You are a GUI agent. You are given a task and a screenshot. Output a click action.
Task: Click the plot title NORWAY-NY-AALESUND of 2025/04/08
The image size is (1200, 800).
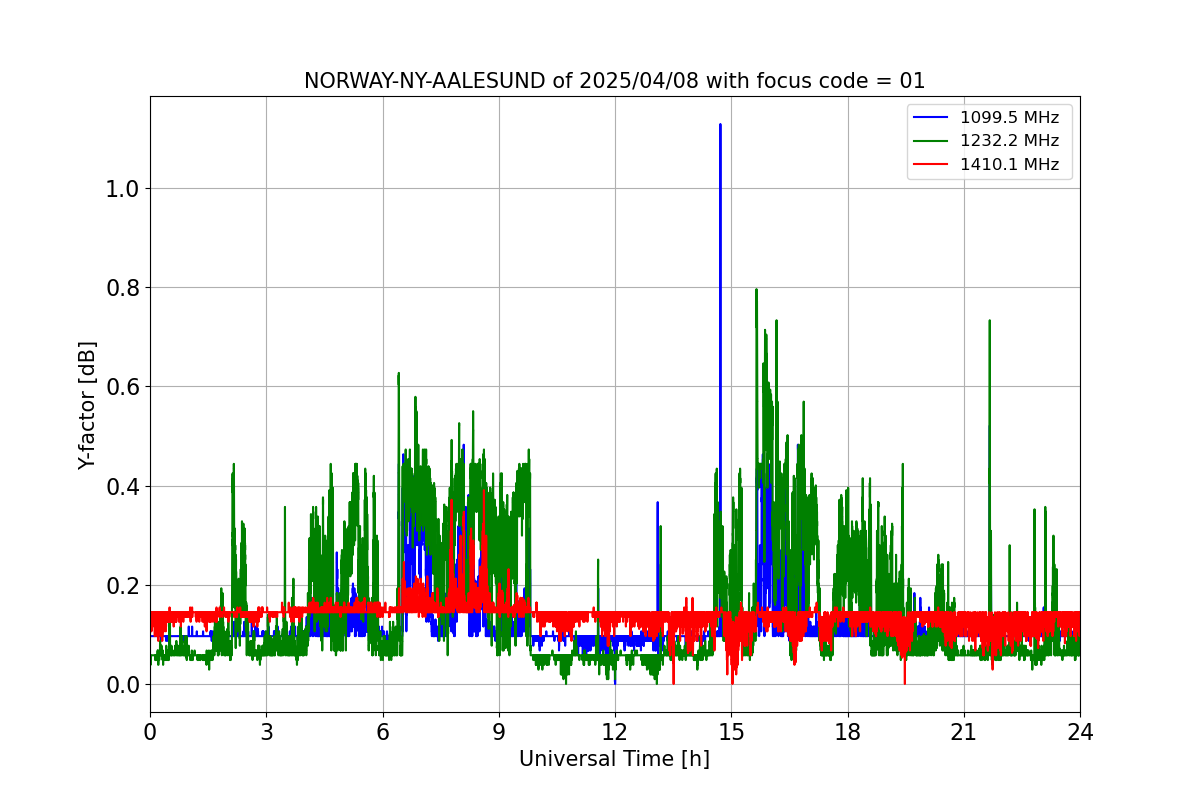click(x=614, y=81)
